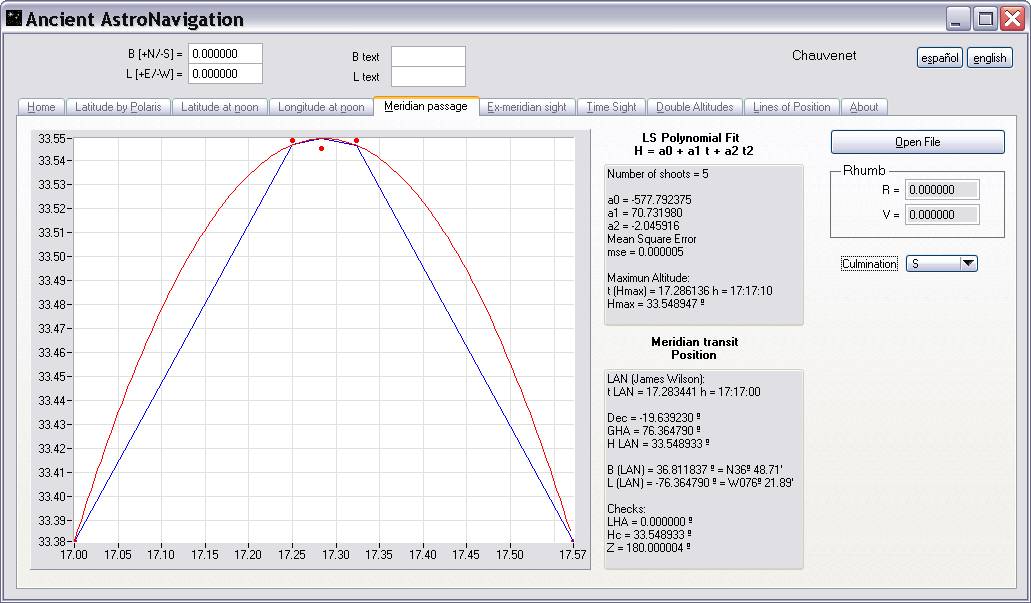
Task: Click the app icon in title bar
Action: 13,18
